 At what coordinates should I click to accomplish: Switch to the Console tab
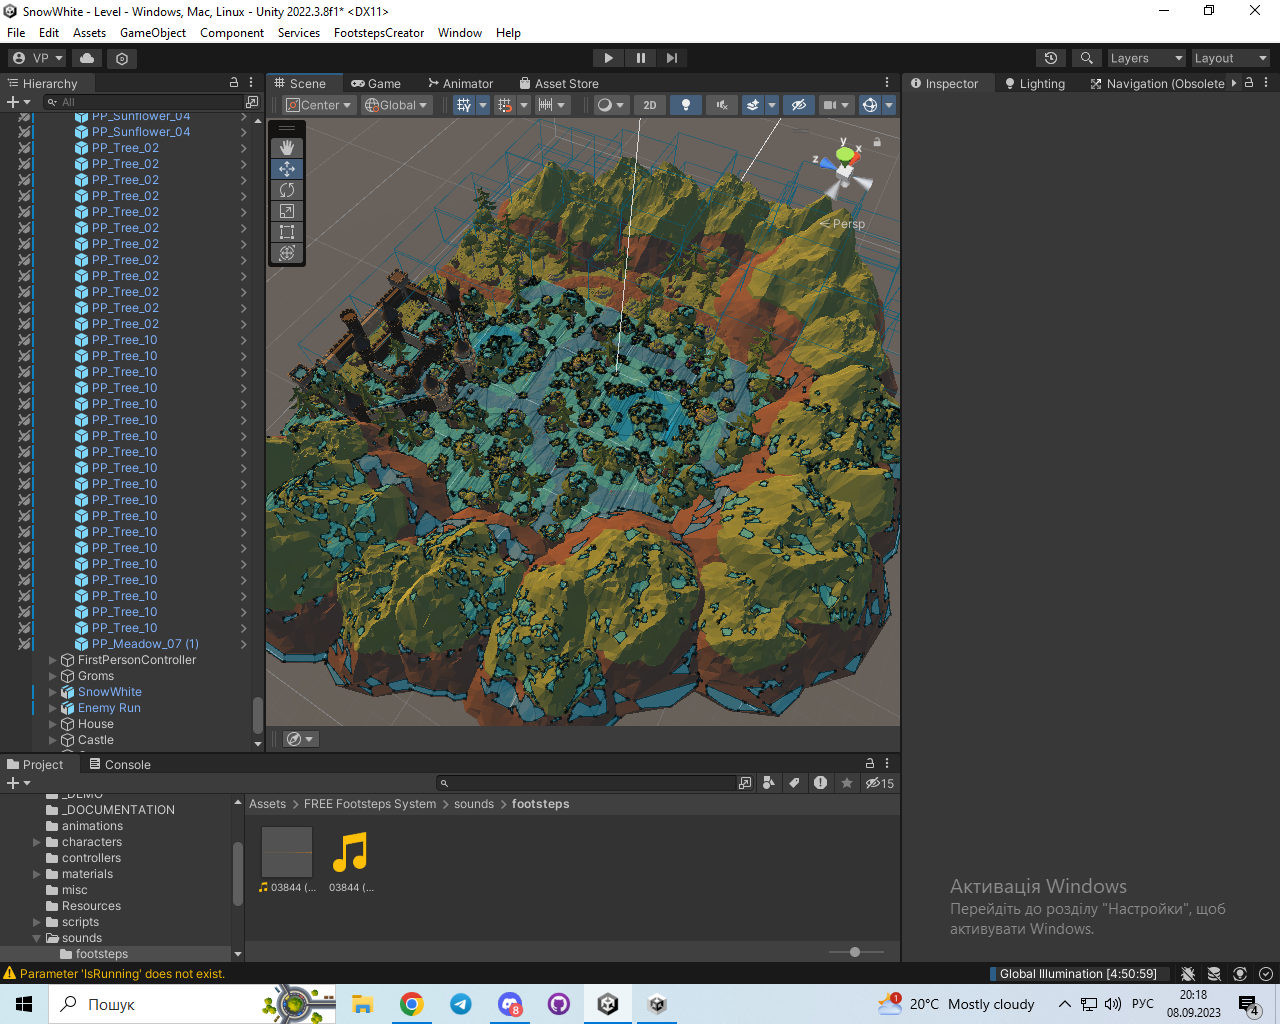[120, 765]
